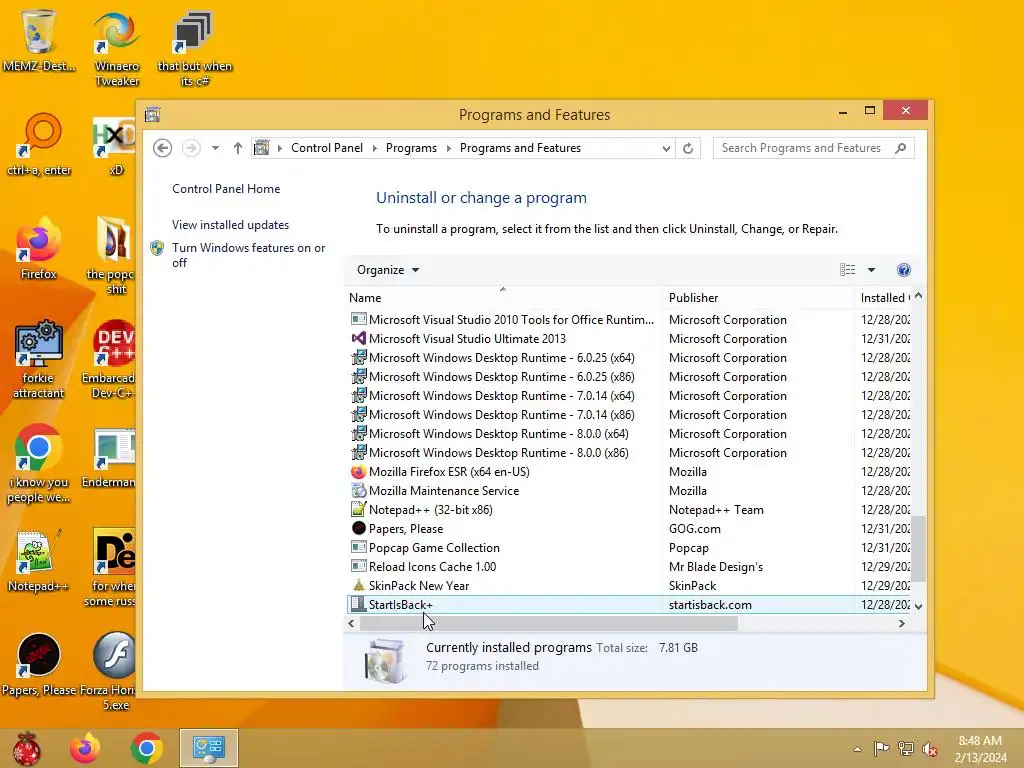Select Notepad++ (32-bit x86) row

[x=628, y=509]
